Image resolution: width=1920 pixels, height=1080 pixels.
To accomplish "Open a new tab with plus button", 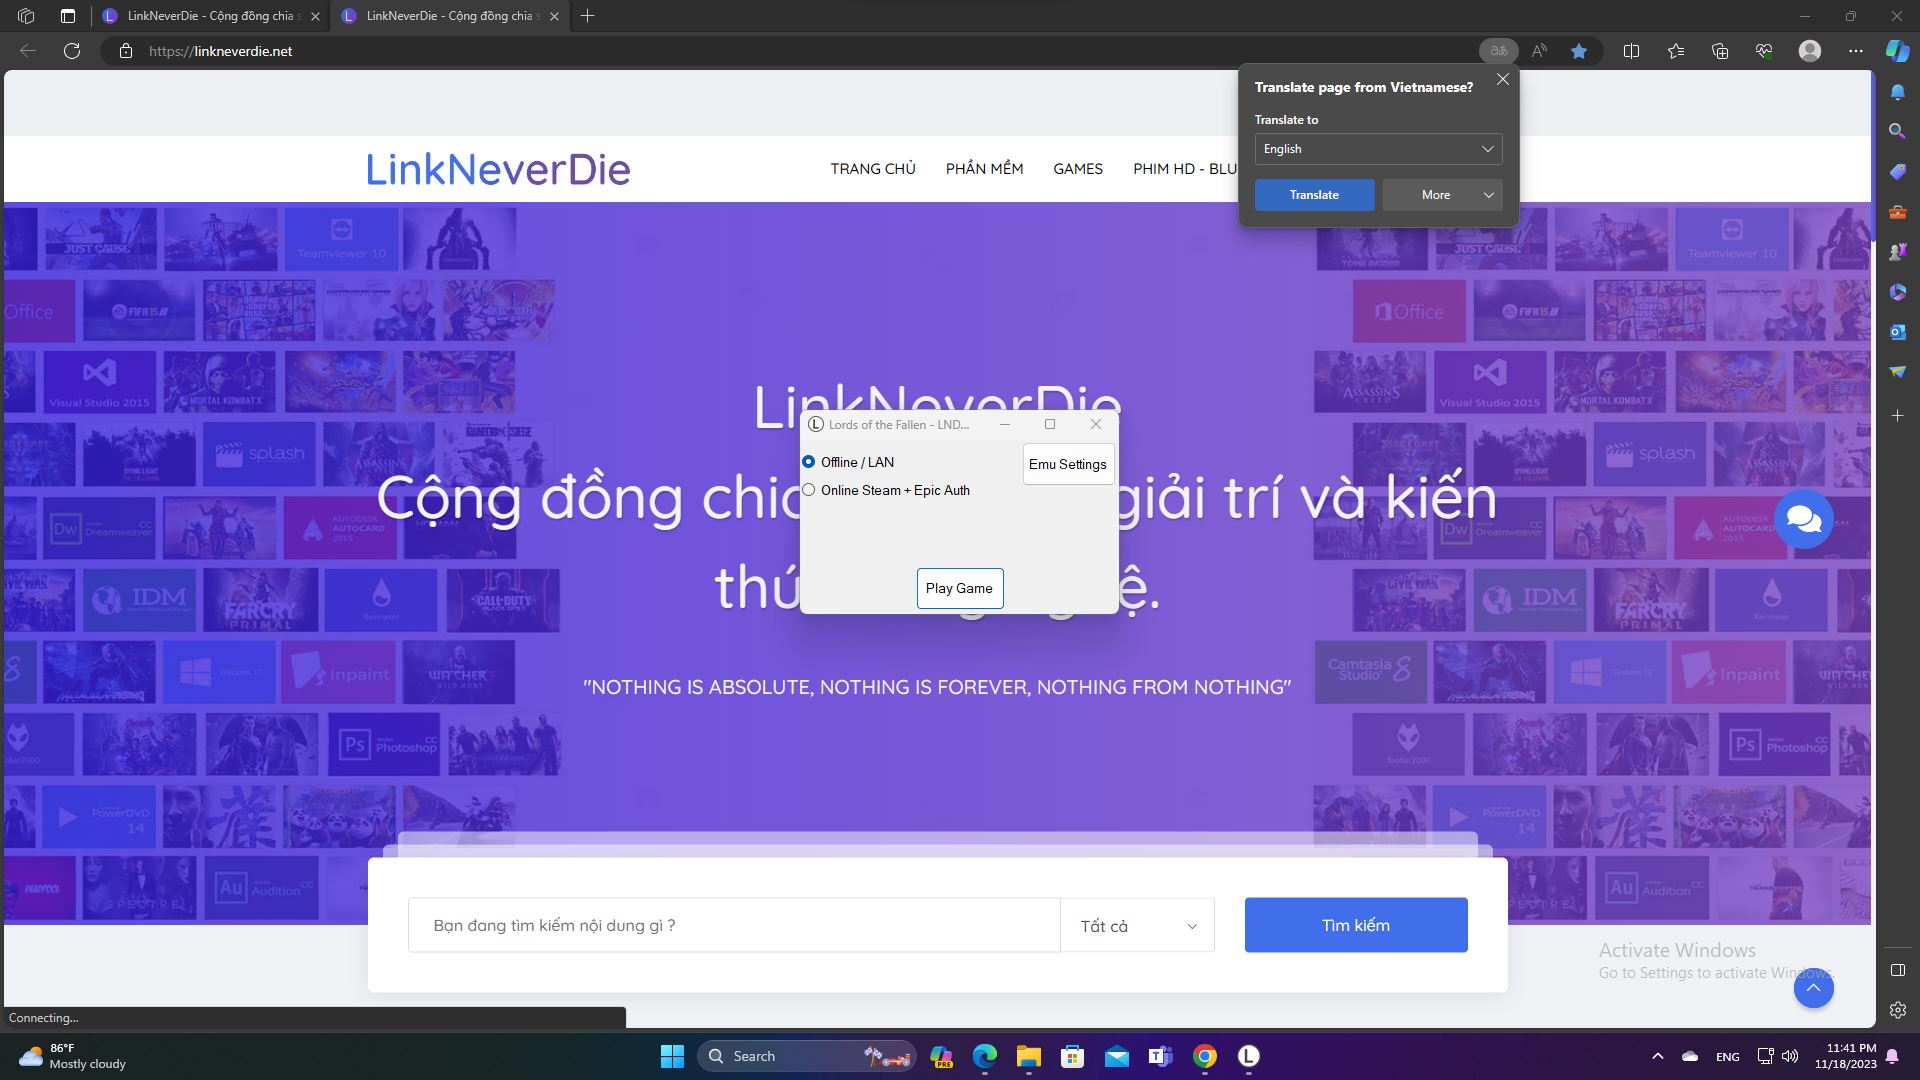I will 587,16.
